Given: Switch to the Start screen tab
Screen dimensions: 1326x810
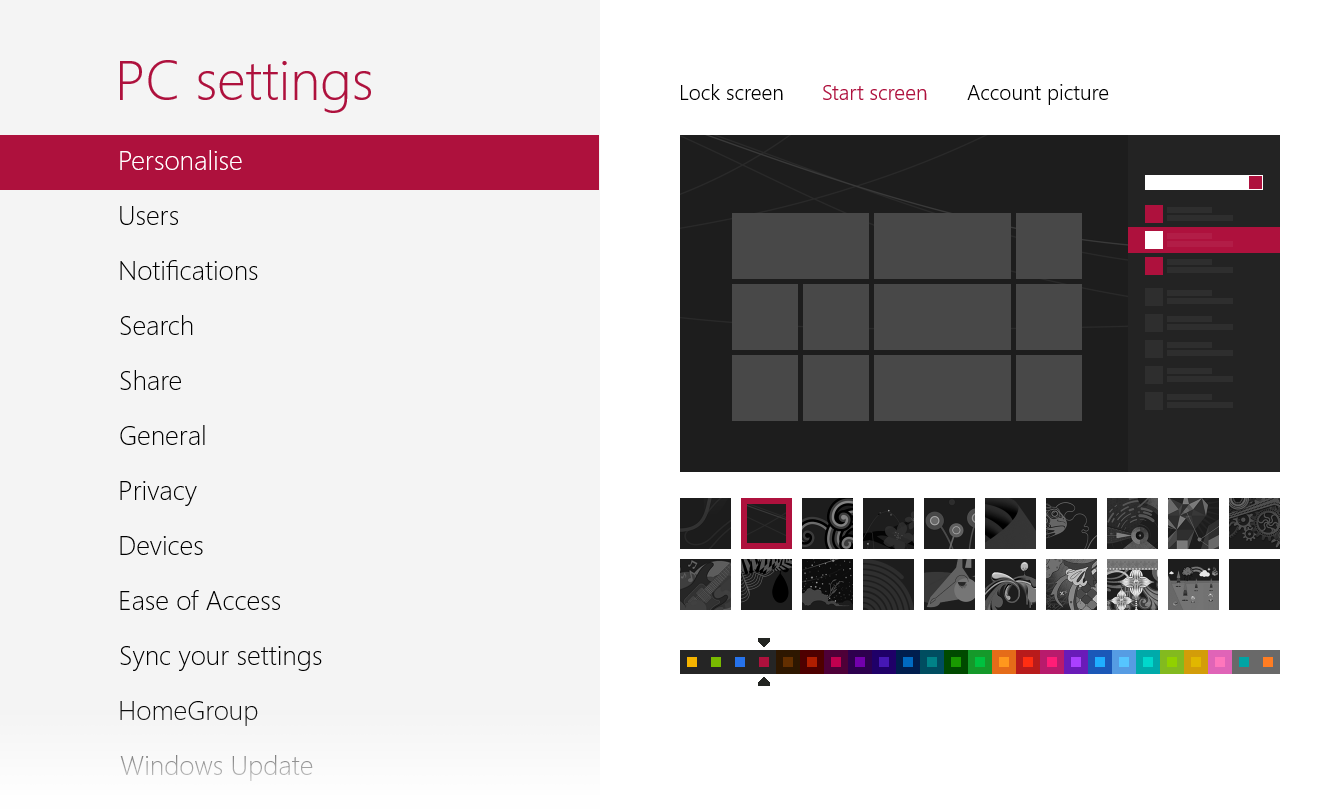Looking at the screenshot, I should click(874, 93).
